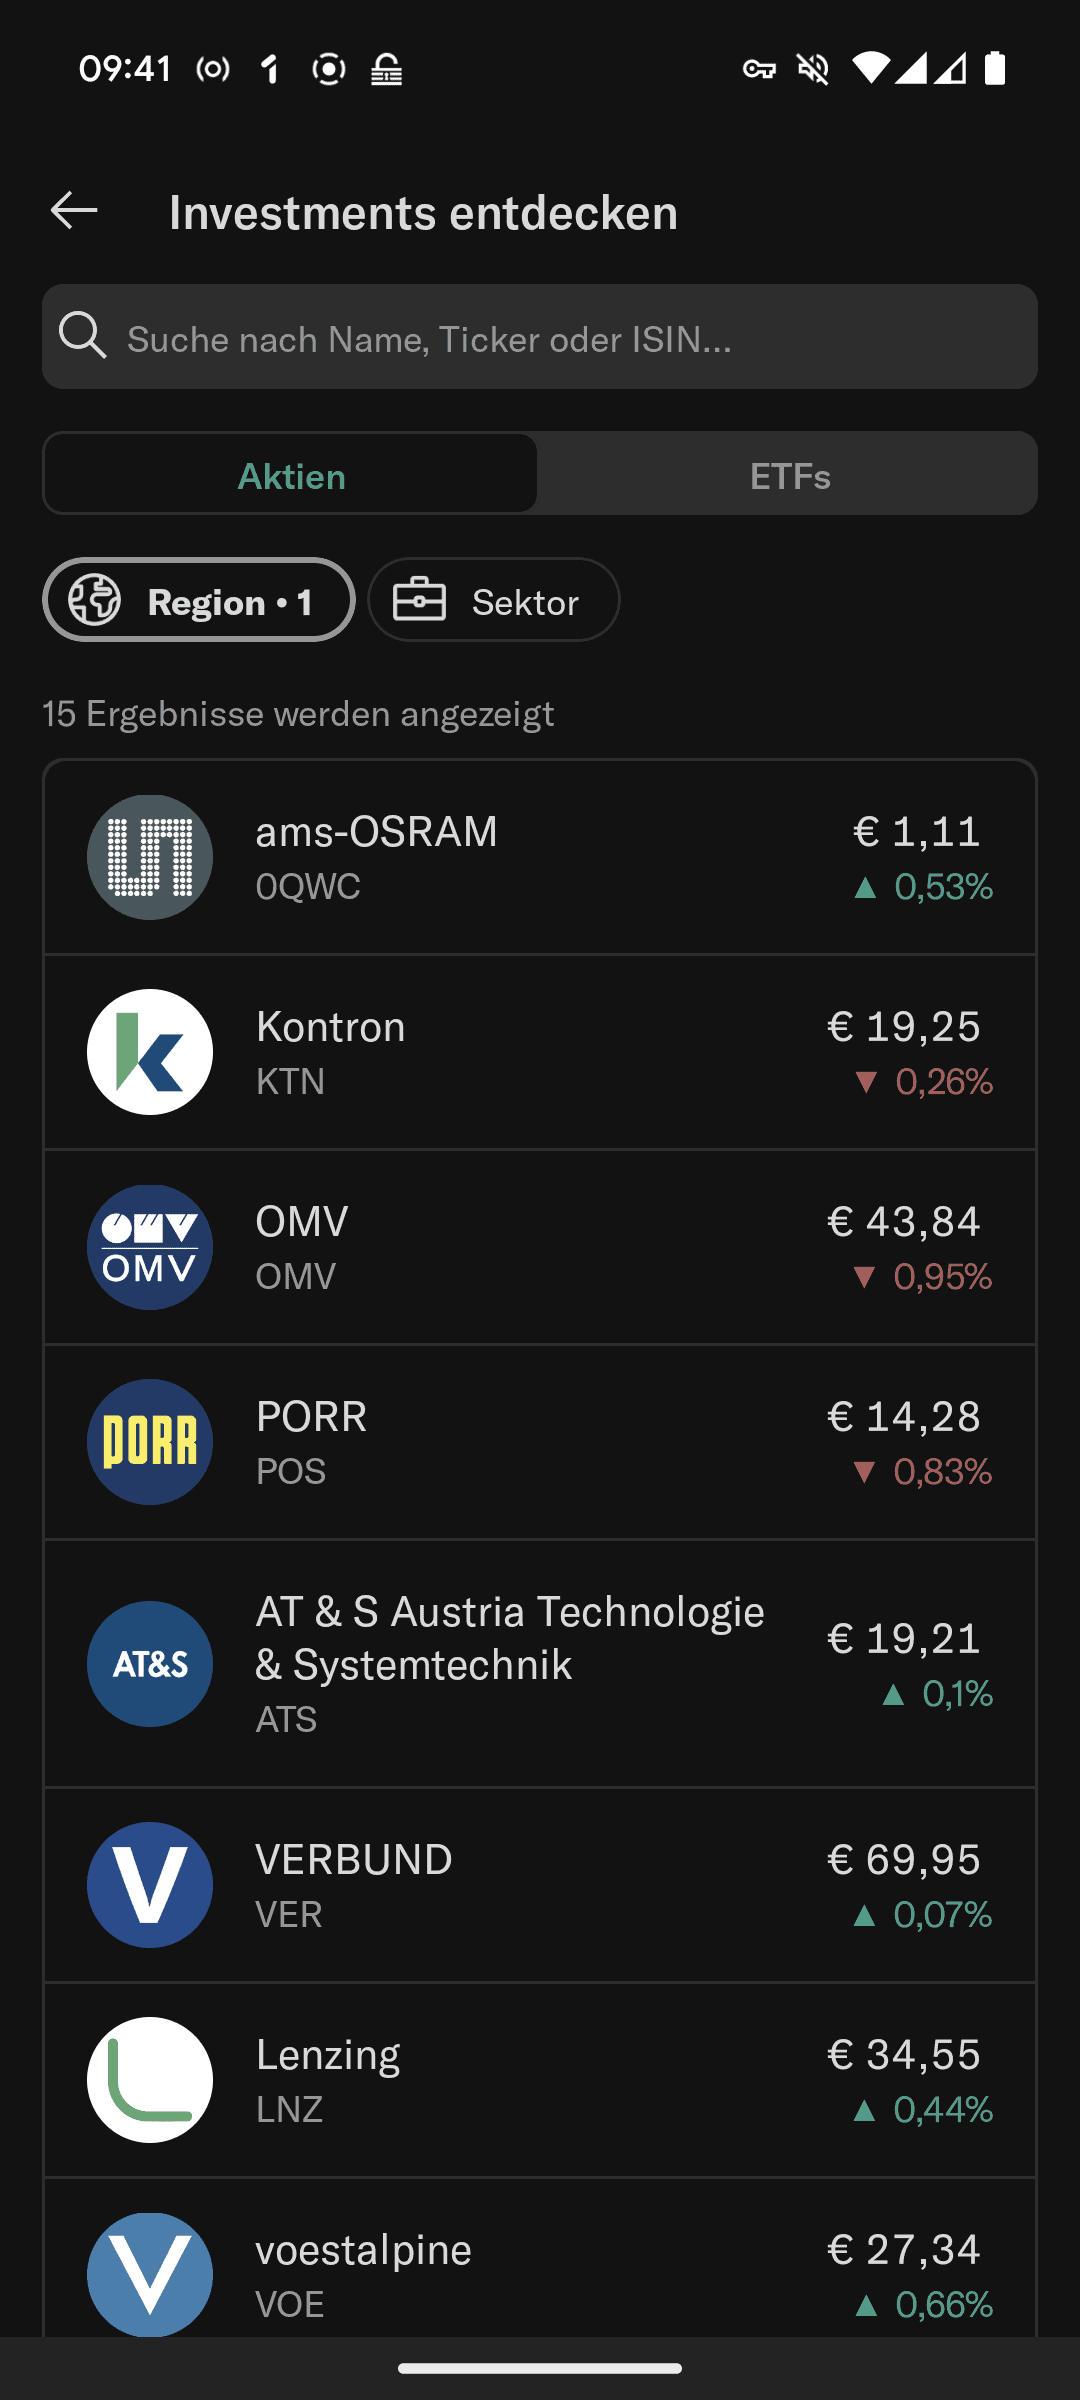Tap the AT&S logo icon
The image size is (1080, 2400).
click(150, 1664)
